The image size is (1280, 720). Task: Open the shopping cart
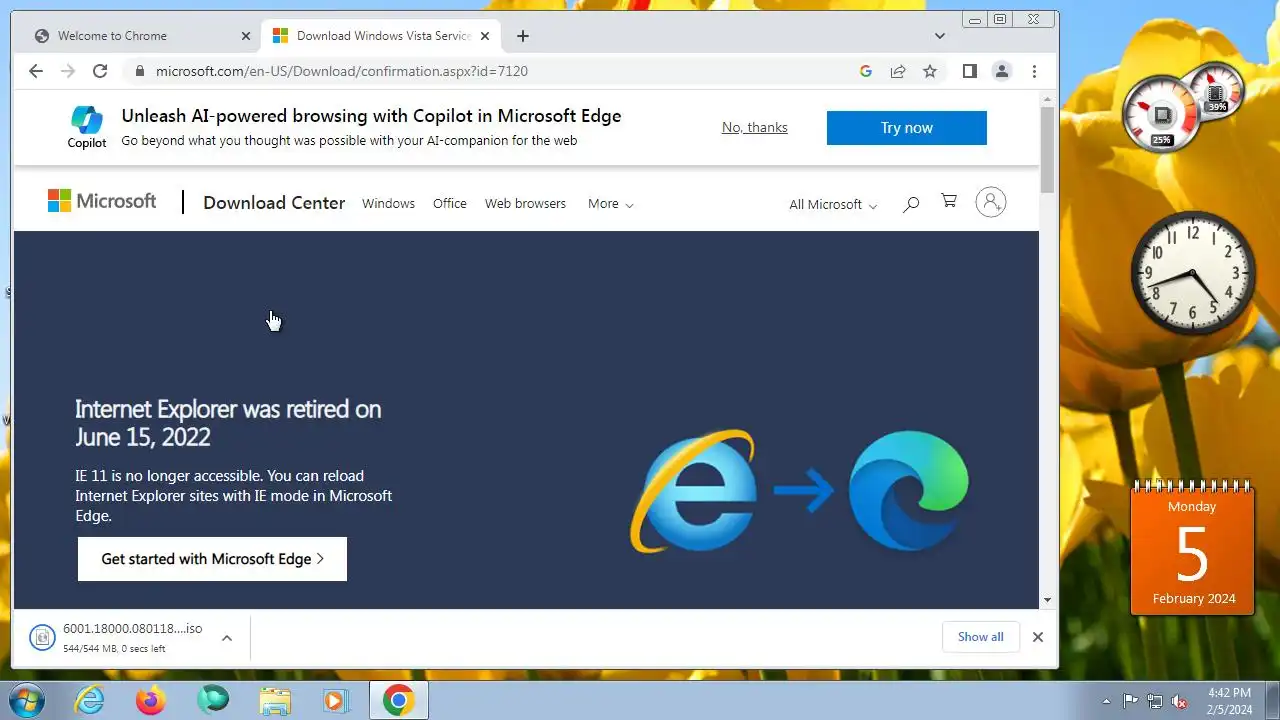(949, 201)
